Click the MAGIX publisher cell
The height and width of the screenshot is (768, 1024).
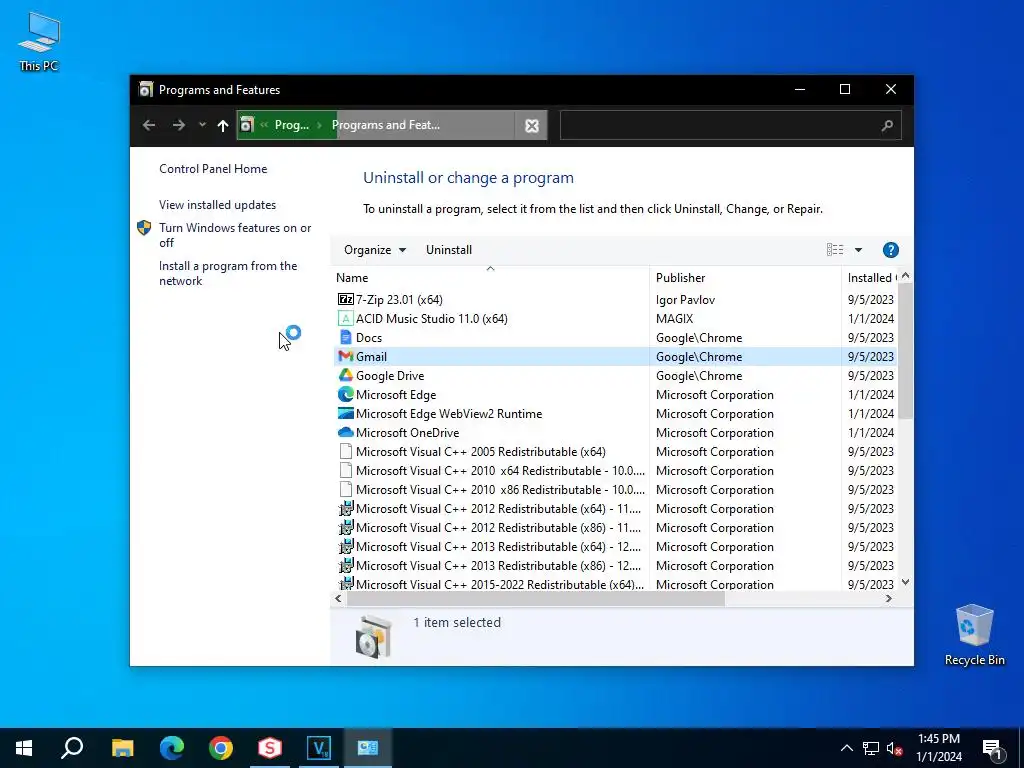pos(674,319)
